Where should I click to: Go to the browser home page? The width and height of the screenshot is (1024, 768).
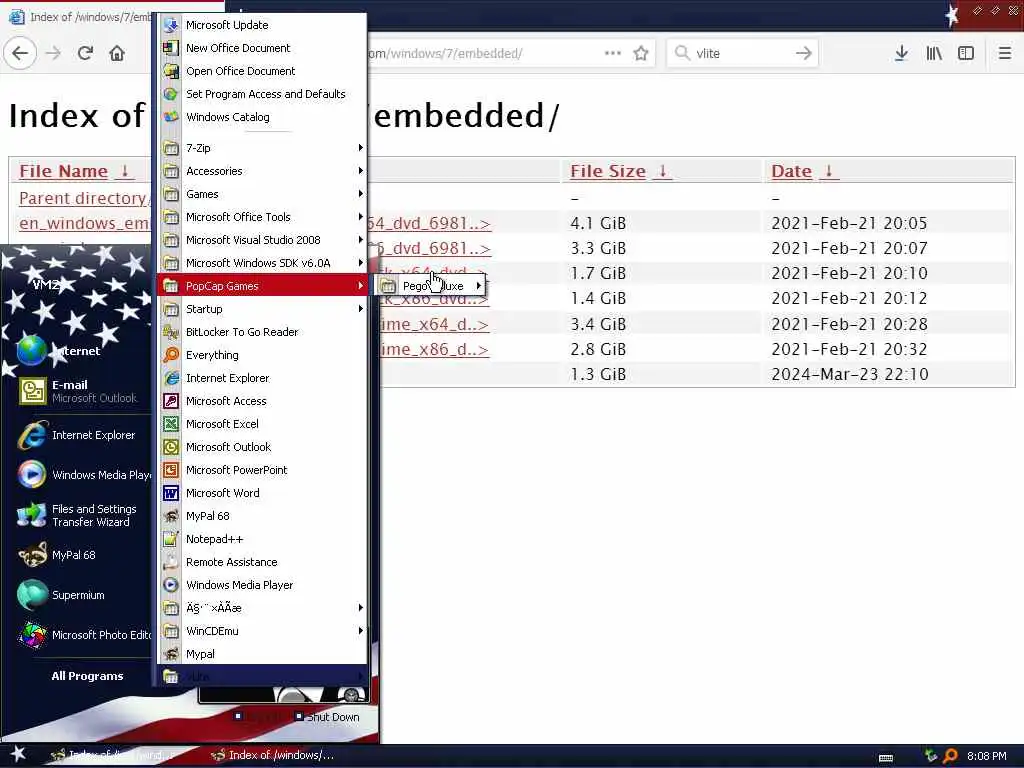pyautogui.click(x=117, y=53)
